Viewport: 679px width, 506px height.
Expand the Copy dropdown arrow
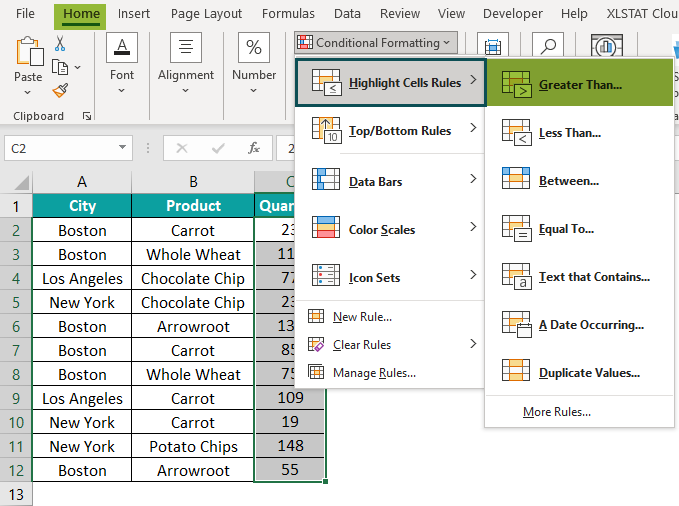point(78,67)
